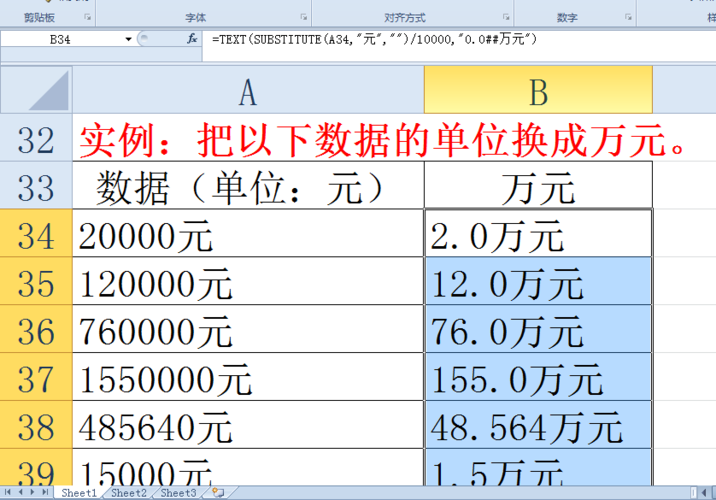Image resolution: width=716 pixels, height=500 pixels.
Task: Go to next sheet navigation arrow
Action: coord(32,492)
